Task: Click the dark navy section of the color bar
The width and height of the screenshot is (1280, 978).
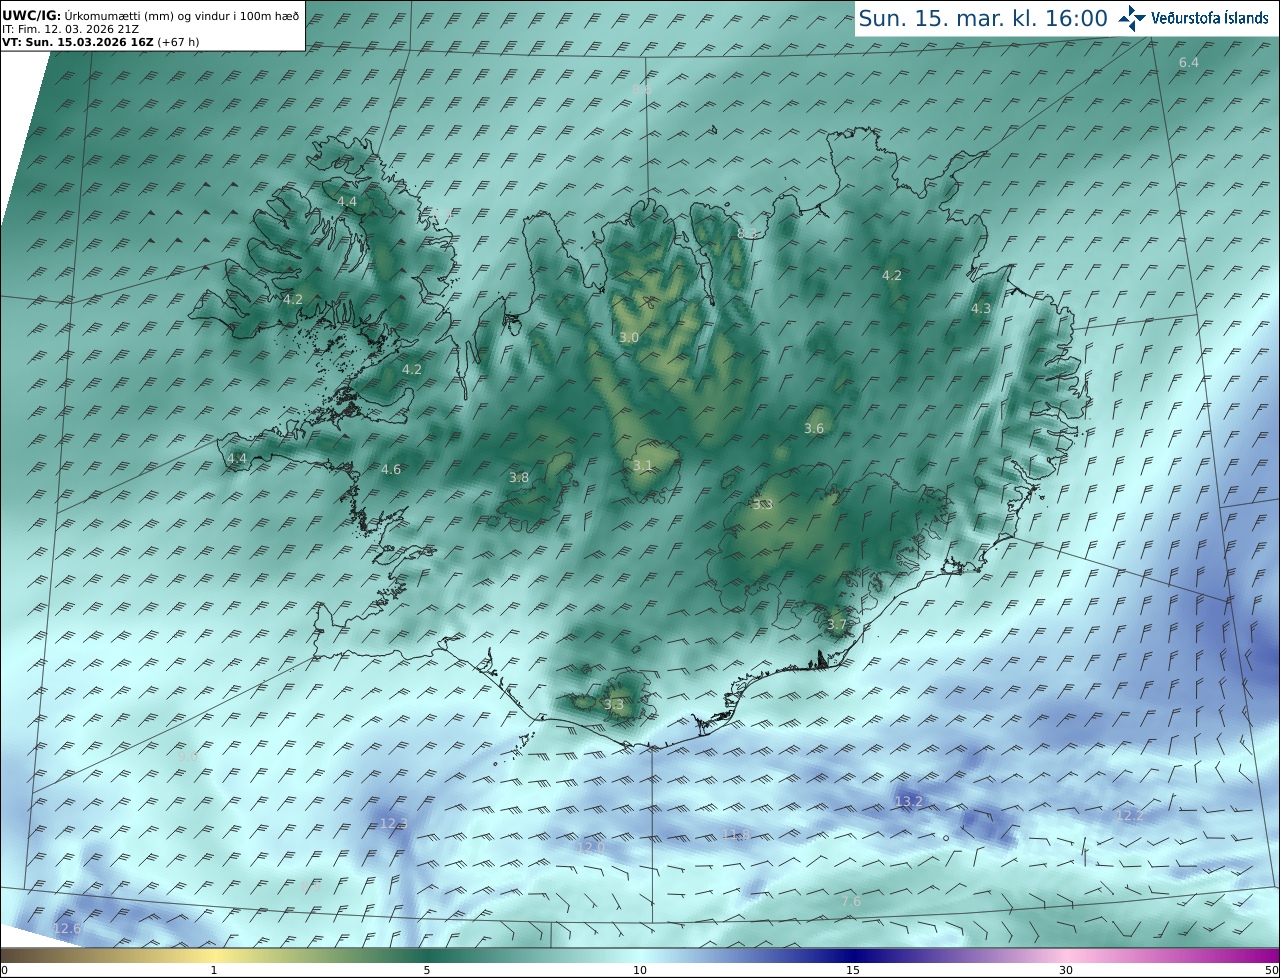Action: click(x=853, y=955)
